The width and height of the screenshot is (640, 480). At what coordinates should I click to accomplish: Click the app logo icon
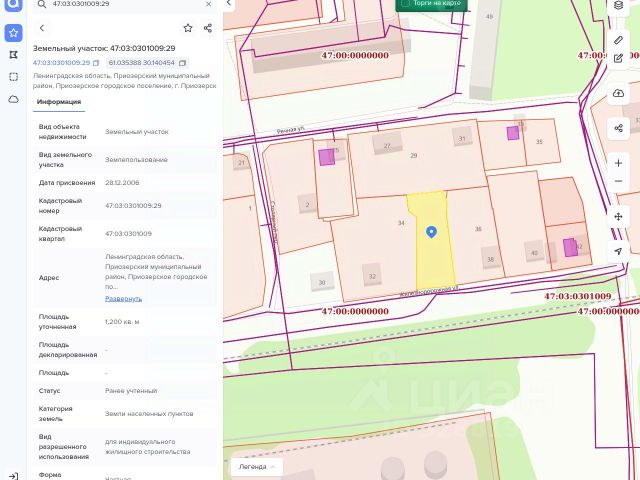(13, 4)
